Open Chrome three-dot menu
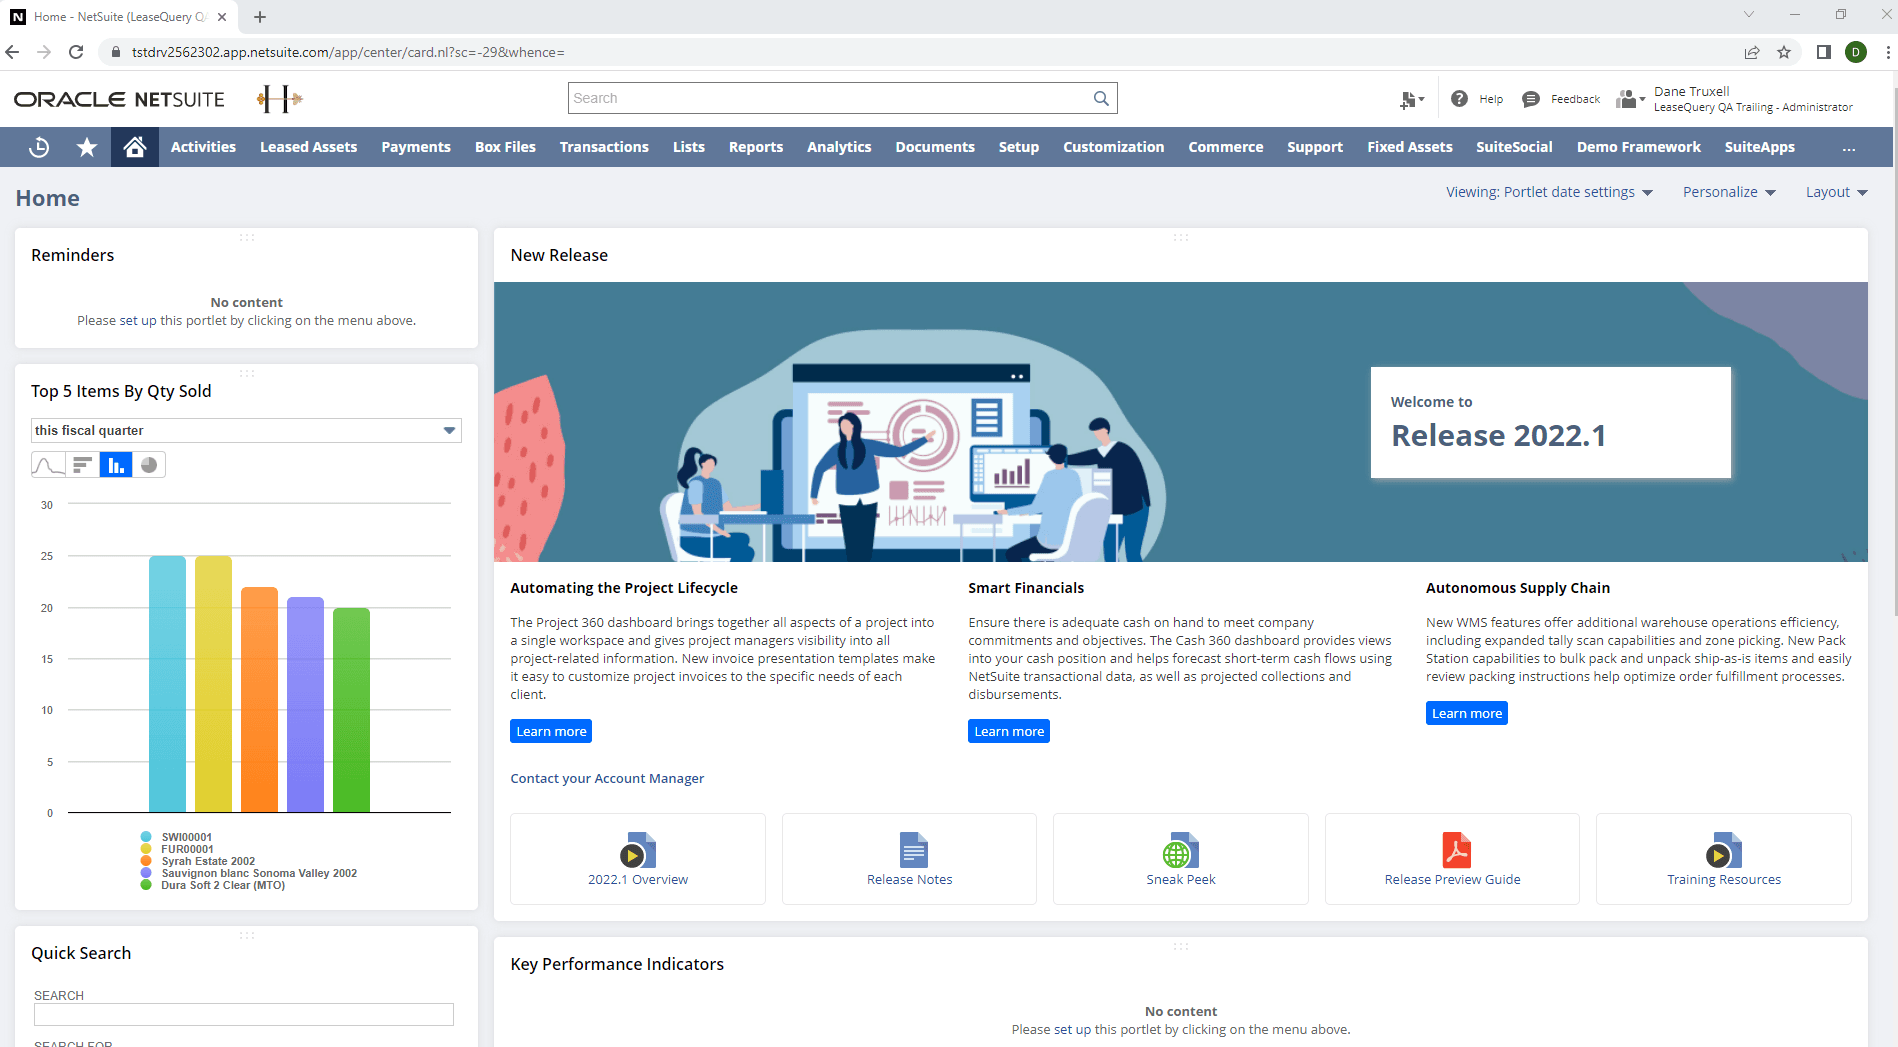 tap(1887, 52)
